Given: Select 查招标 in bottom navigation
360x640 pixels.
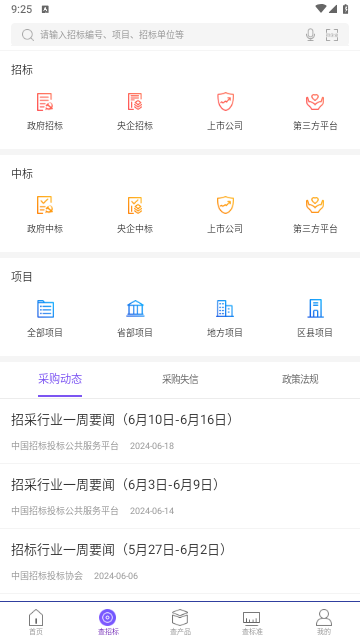Looking at the screenshot, I should [x=108, y=622].
